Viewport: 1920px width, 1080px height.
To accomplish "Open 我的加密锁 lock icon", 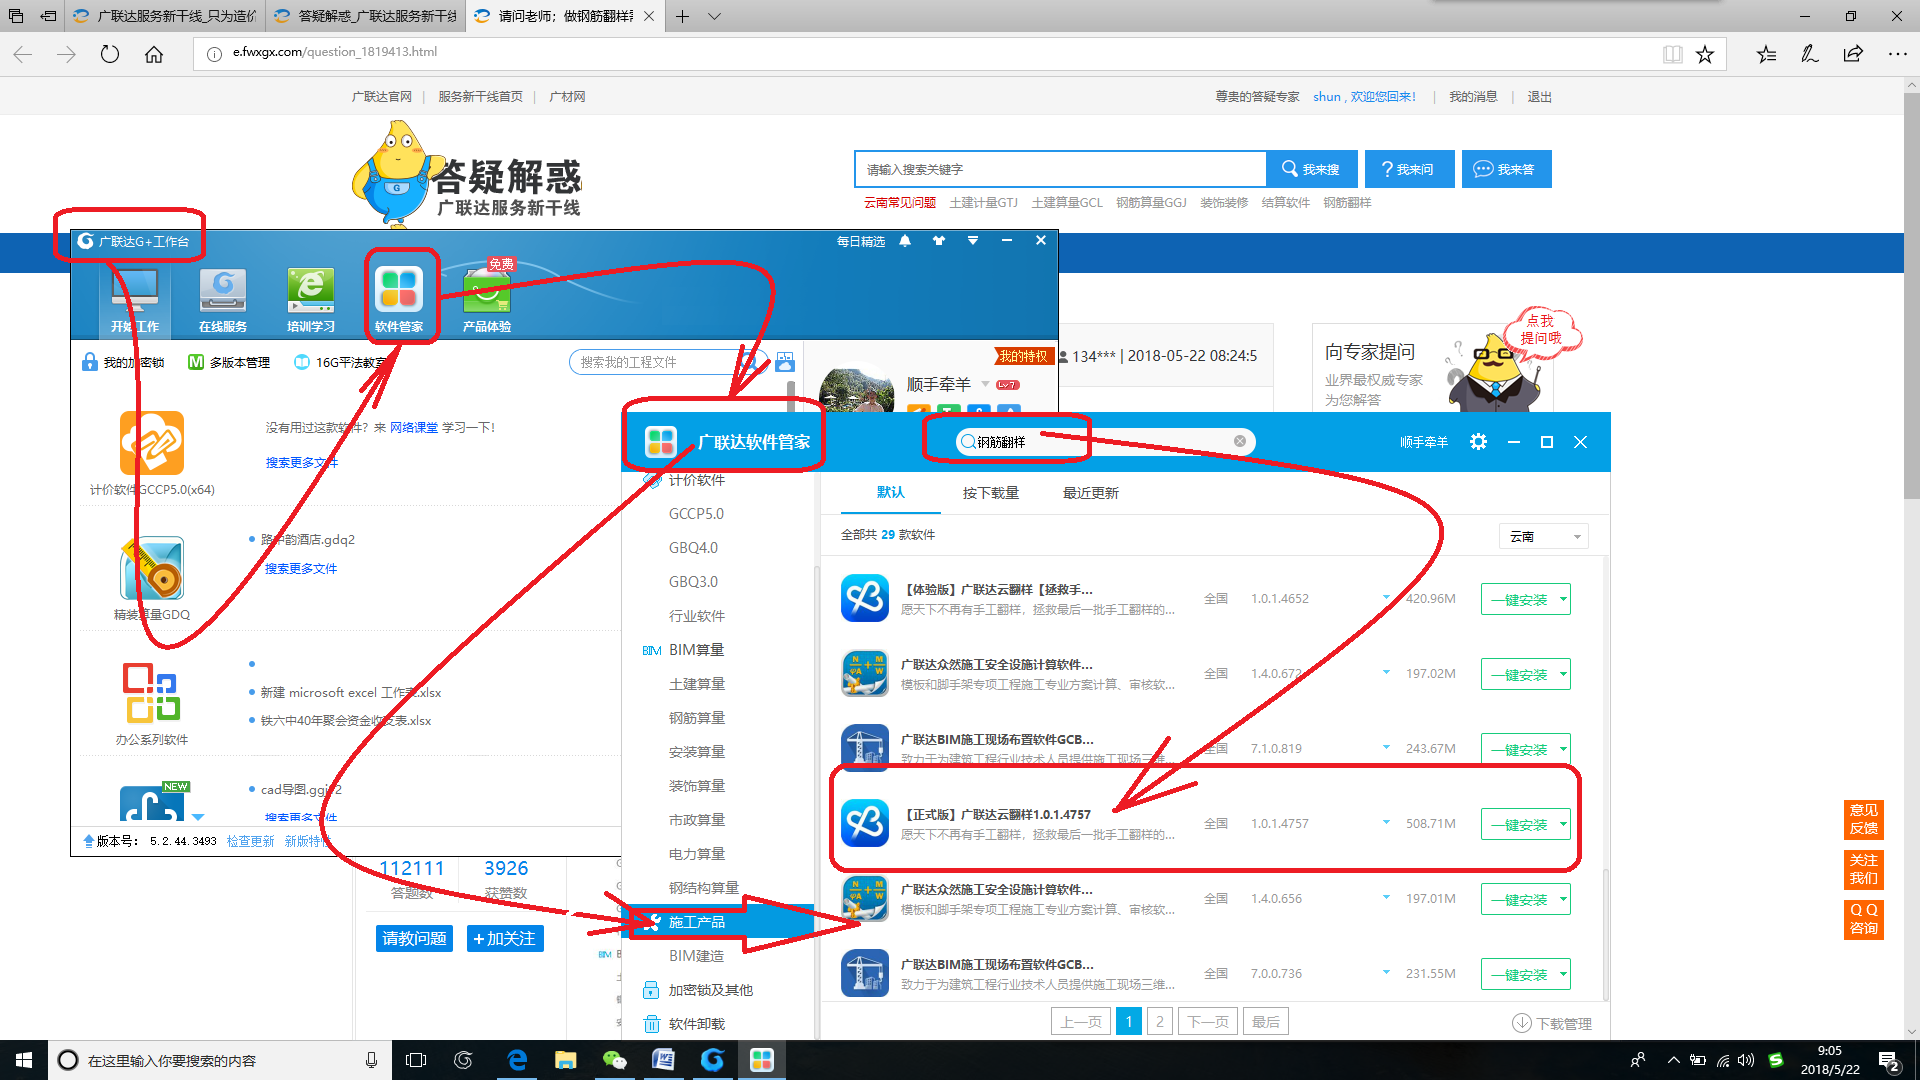I will (90, 362).
